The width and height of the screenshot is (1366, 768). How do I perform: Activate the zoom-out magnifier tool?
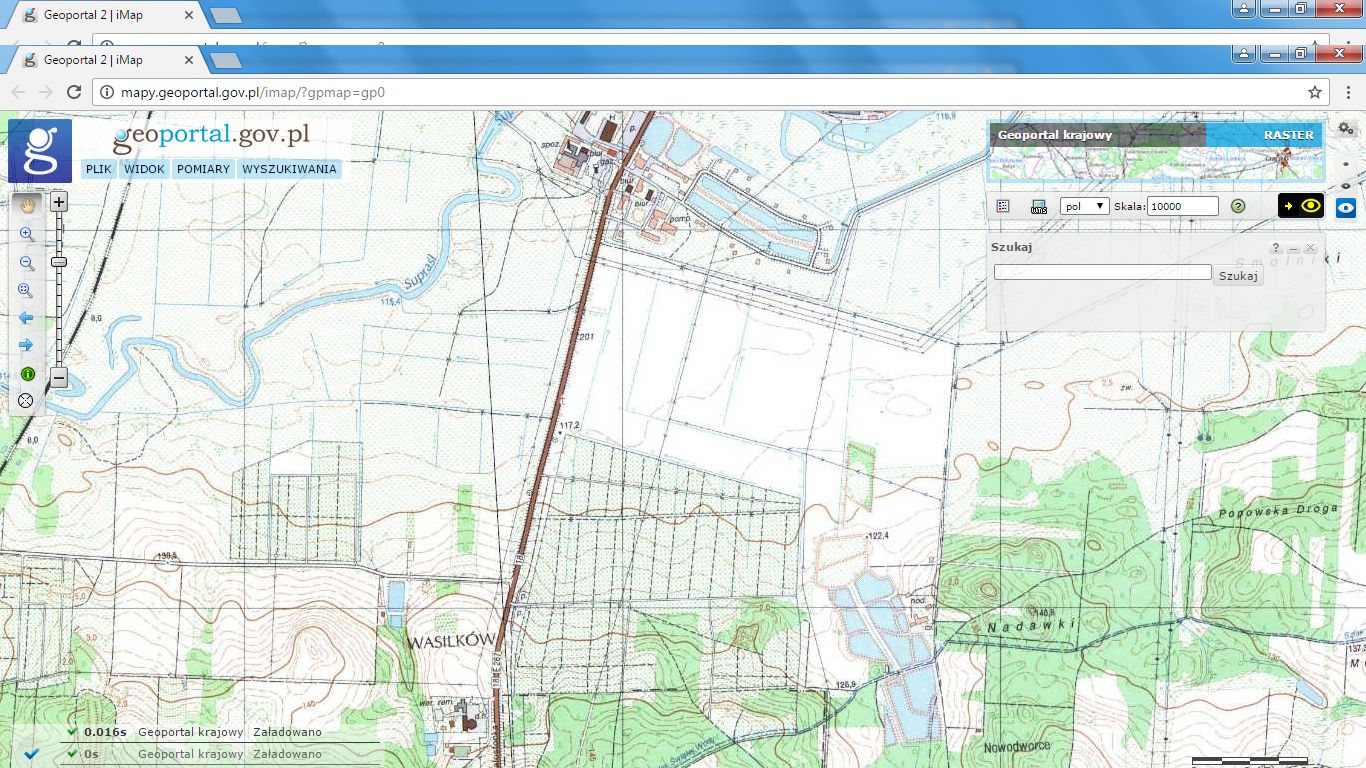click(27, 264)
